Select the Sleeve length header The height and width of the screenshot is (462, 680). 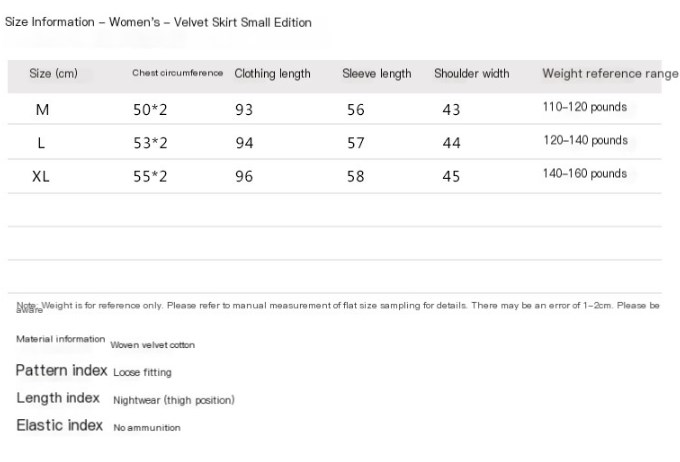[376, 74]
